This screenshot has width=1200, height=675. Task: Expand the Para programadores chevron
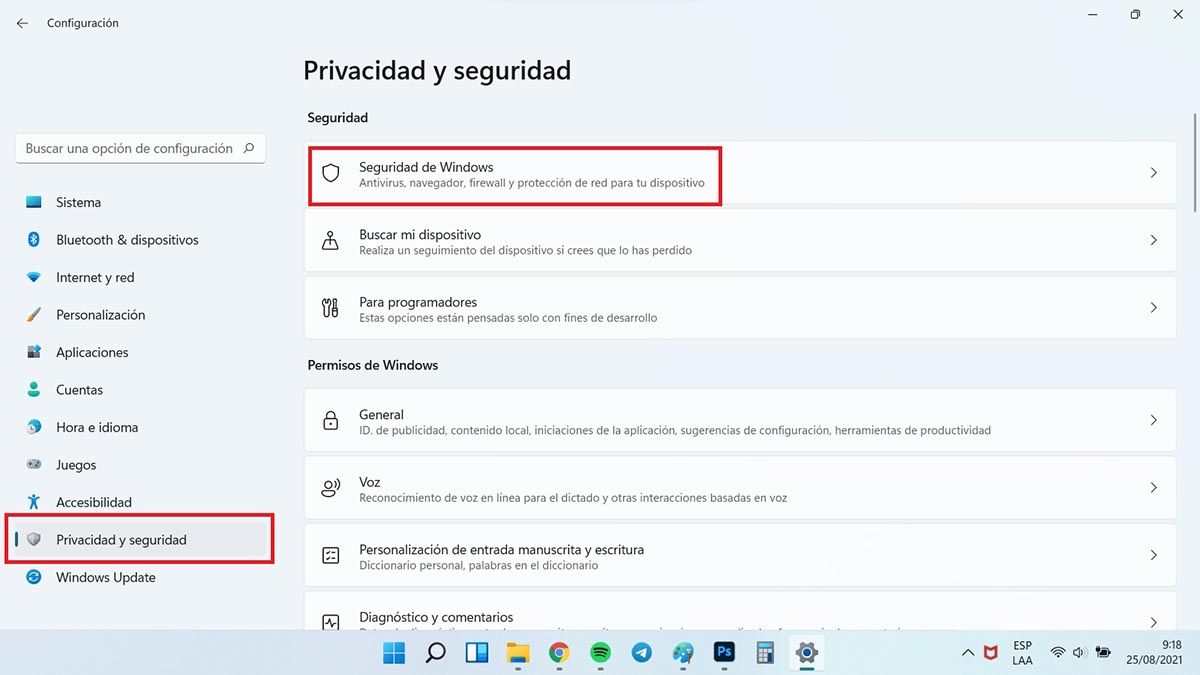(x=1153, y=308)
